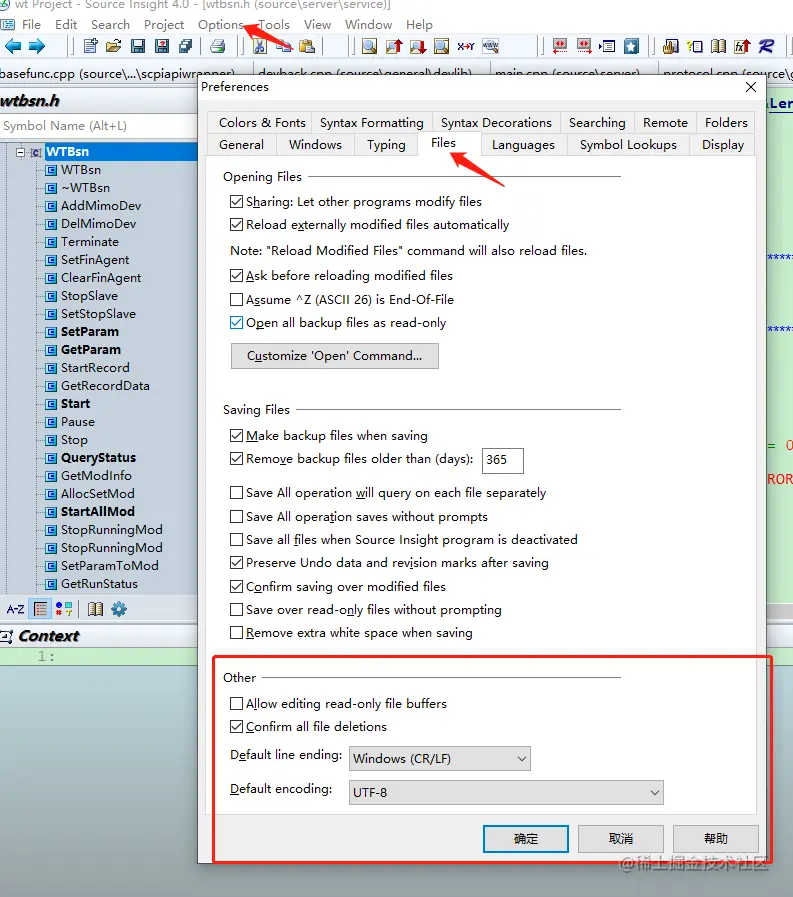Click Customize 'Open' Command button
Screen dimensions: 793x897
[335, 356]
